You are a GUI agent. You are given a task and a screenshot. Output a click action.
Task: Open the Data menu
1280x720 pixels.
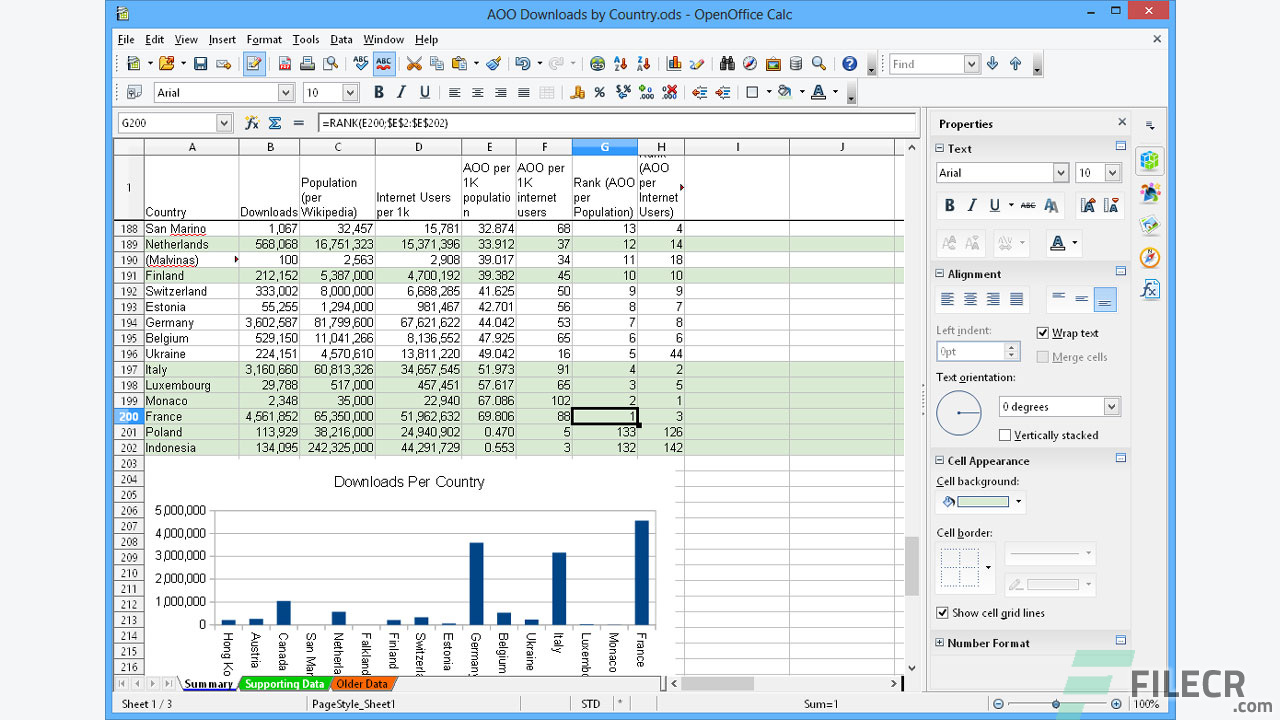point(341,39)
